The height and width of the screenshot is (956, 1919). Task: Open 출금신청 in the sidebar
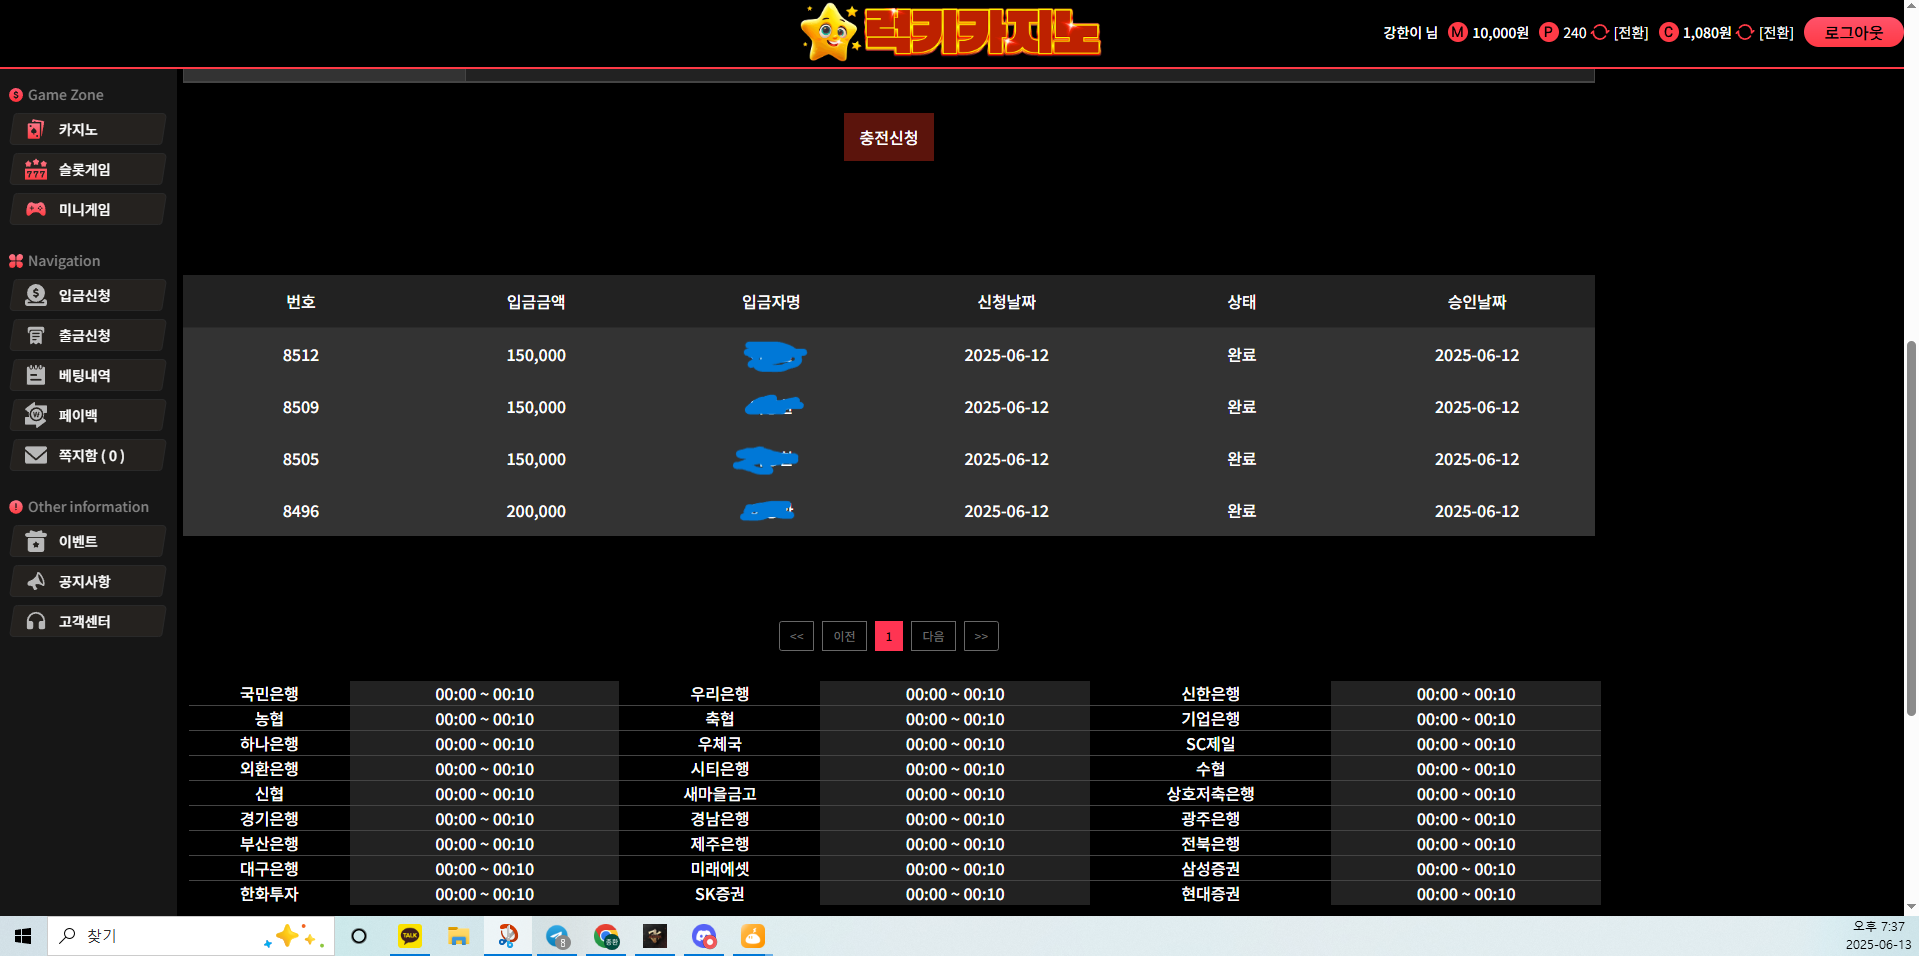[x=87, y=335]
